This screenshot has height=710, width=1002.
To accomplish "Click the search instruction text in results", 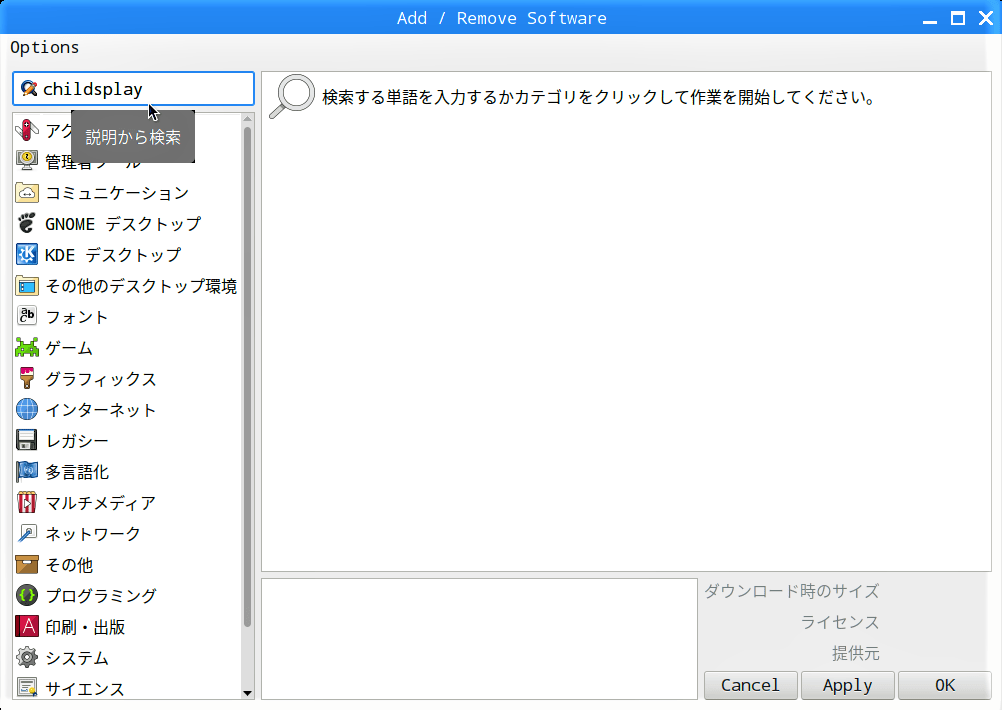I will coord(598,97).
